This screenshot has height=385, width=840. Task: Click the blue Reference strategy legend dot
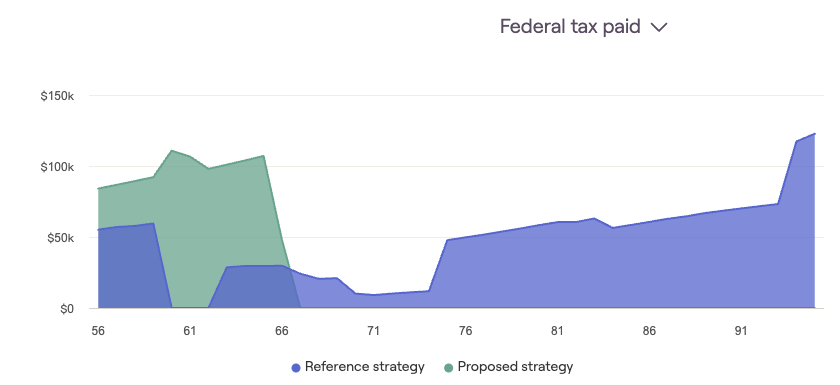coord(296,368)
